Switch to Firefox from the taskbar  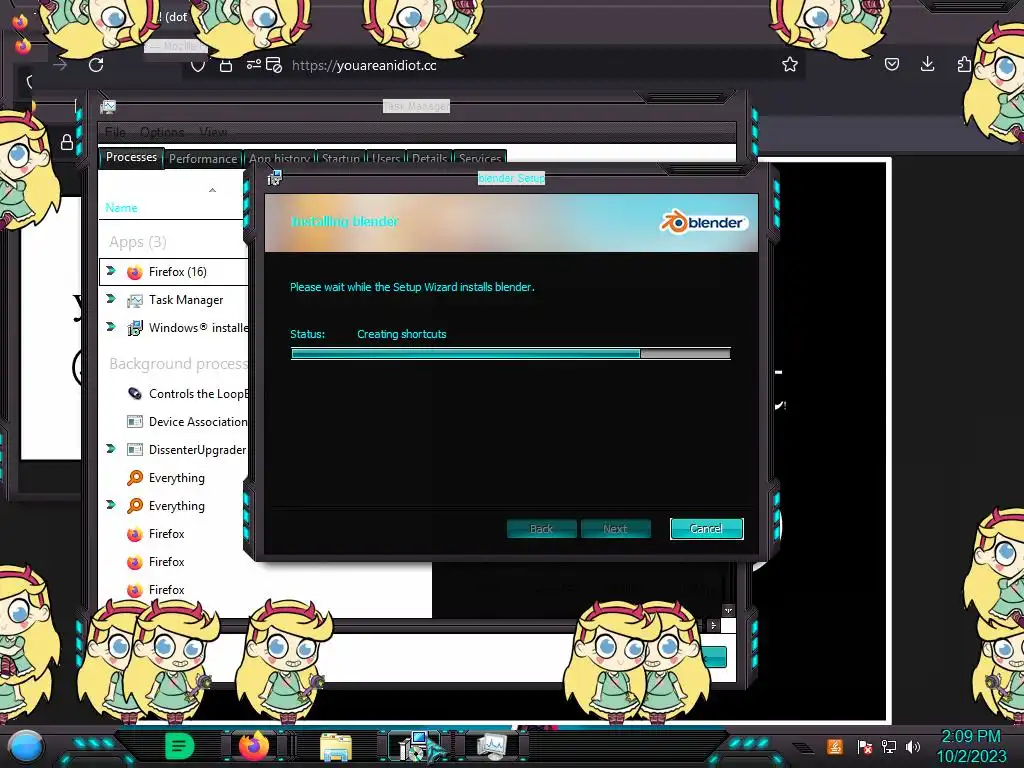pyautogui.click(x=254, y=746)
